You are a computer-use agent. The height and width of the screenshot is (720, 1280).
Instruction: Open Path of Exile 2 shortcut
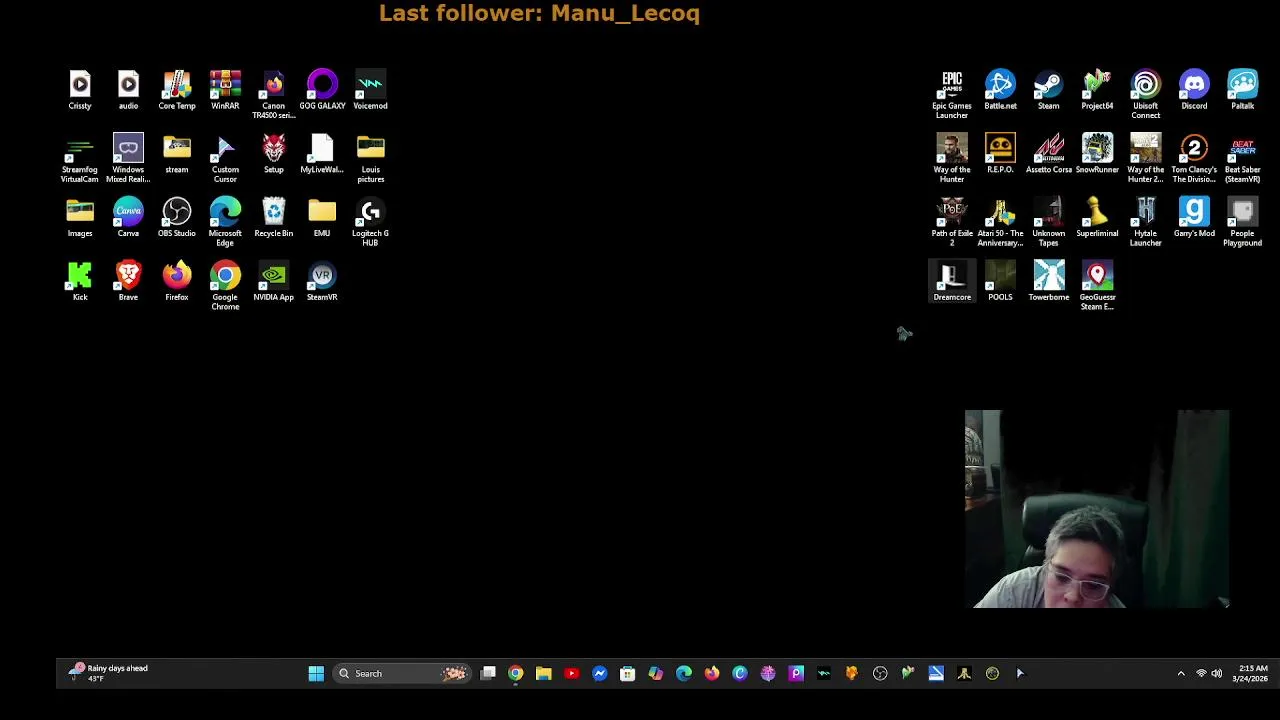pyautogui.click(x=952, y=222)
